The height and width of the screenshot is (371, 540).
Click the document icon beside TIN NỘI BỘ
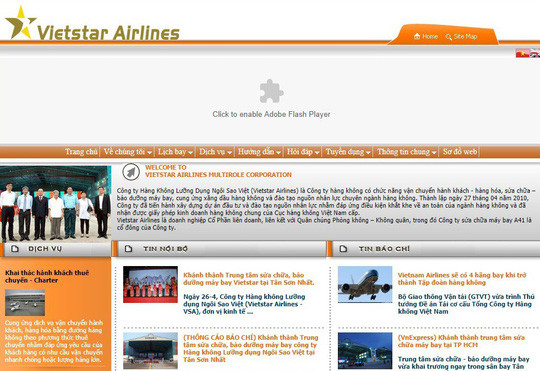pyautogui.click(x=128, y=248)
